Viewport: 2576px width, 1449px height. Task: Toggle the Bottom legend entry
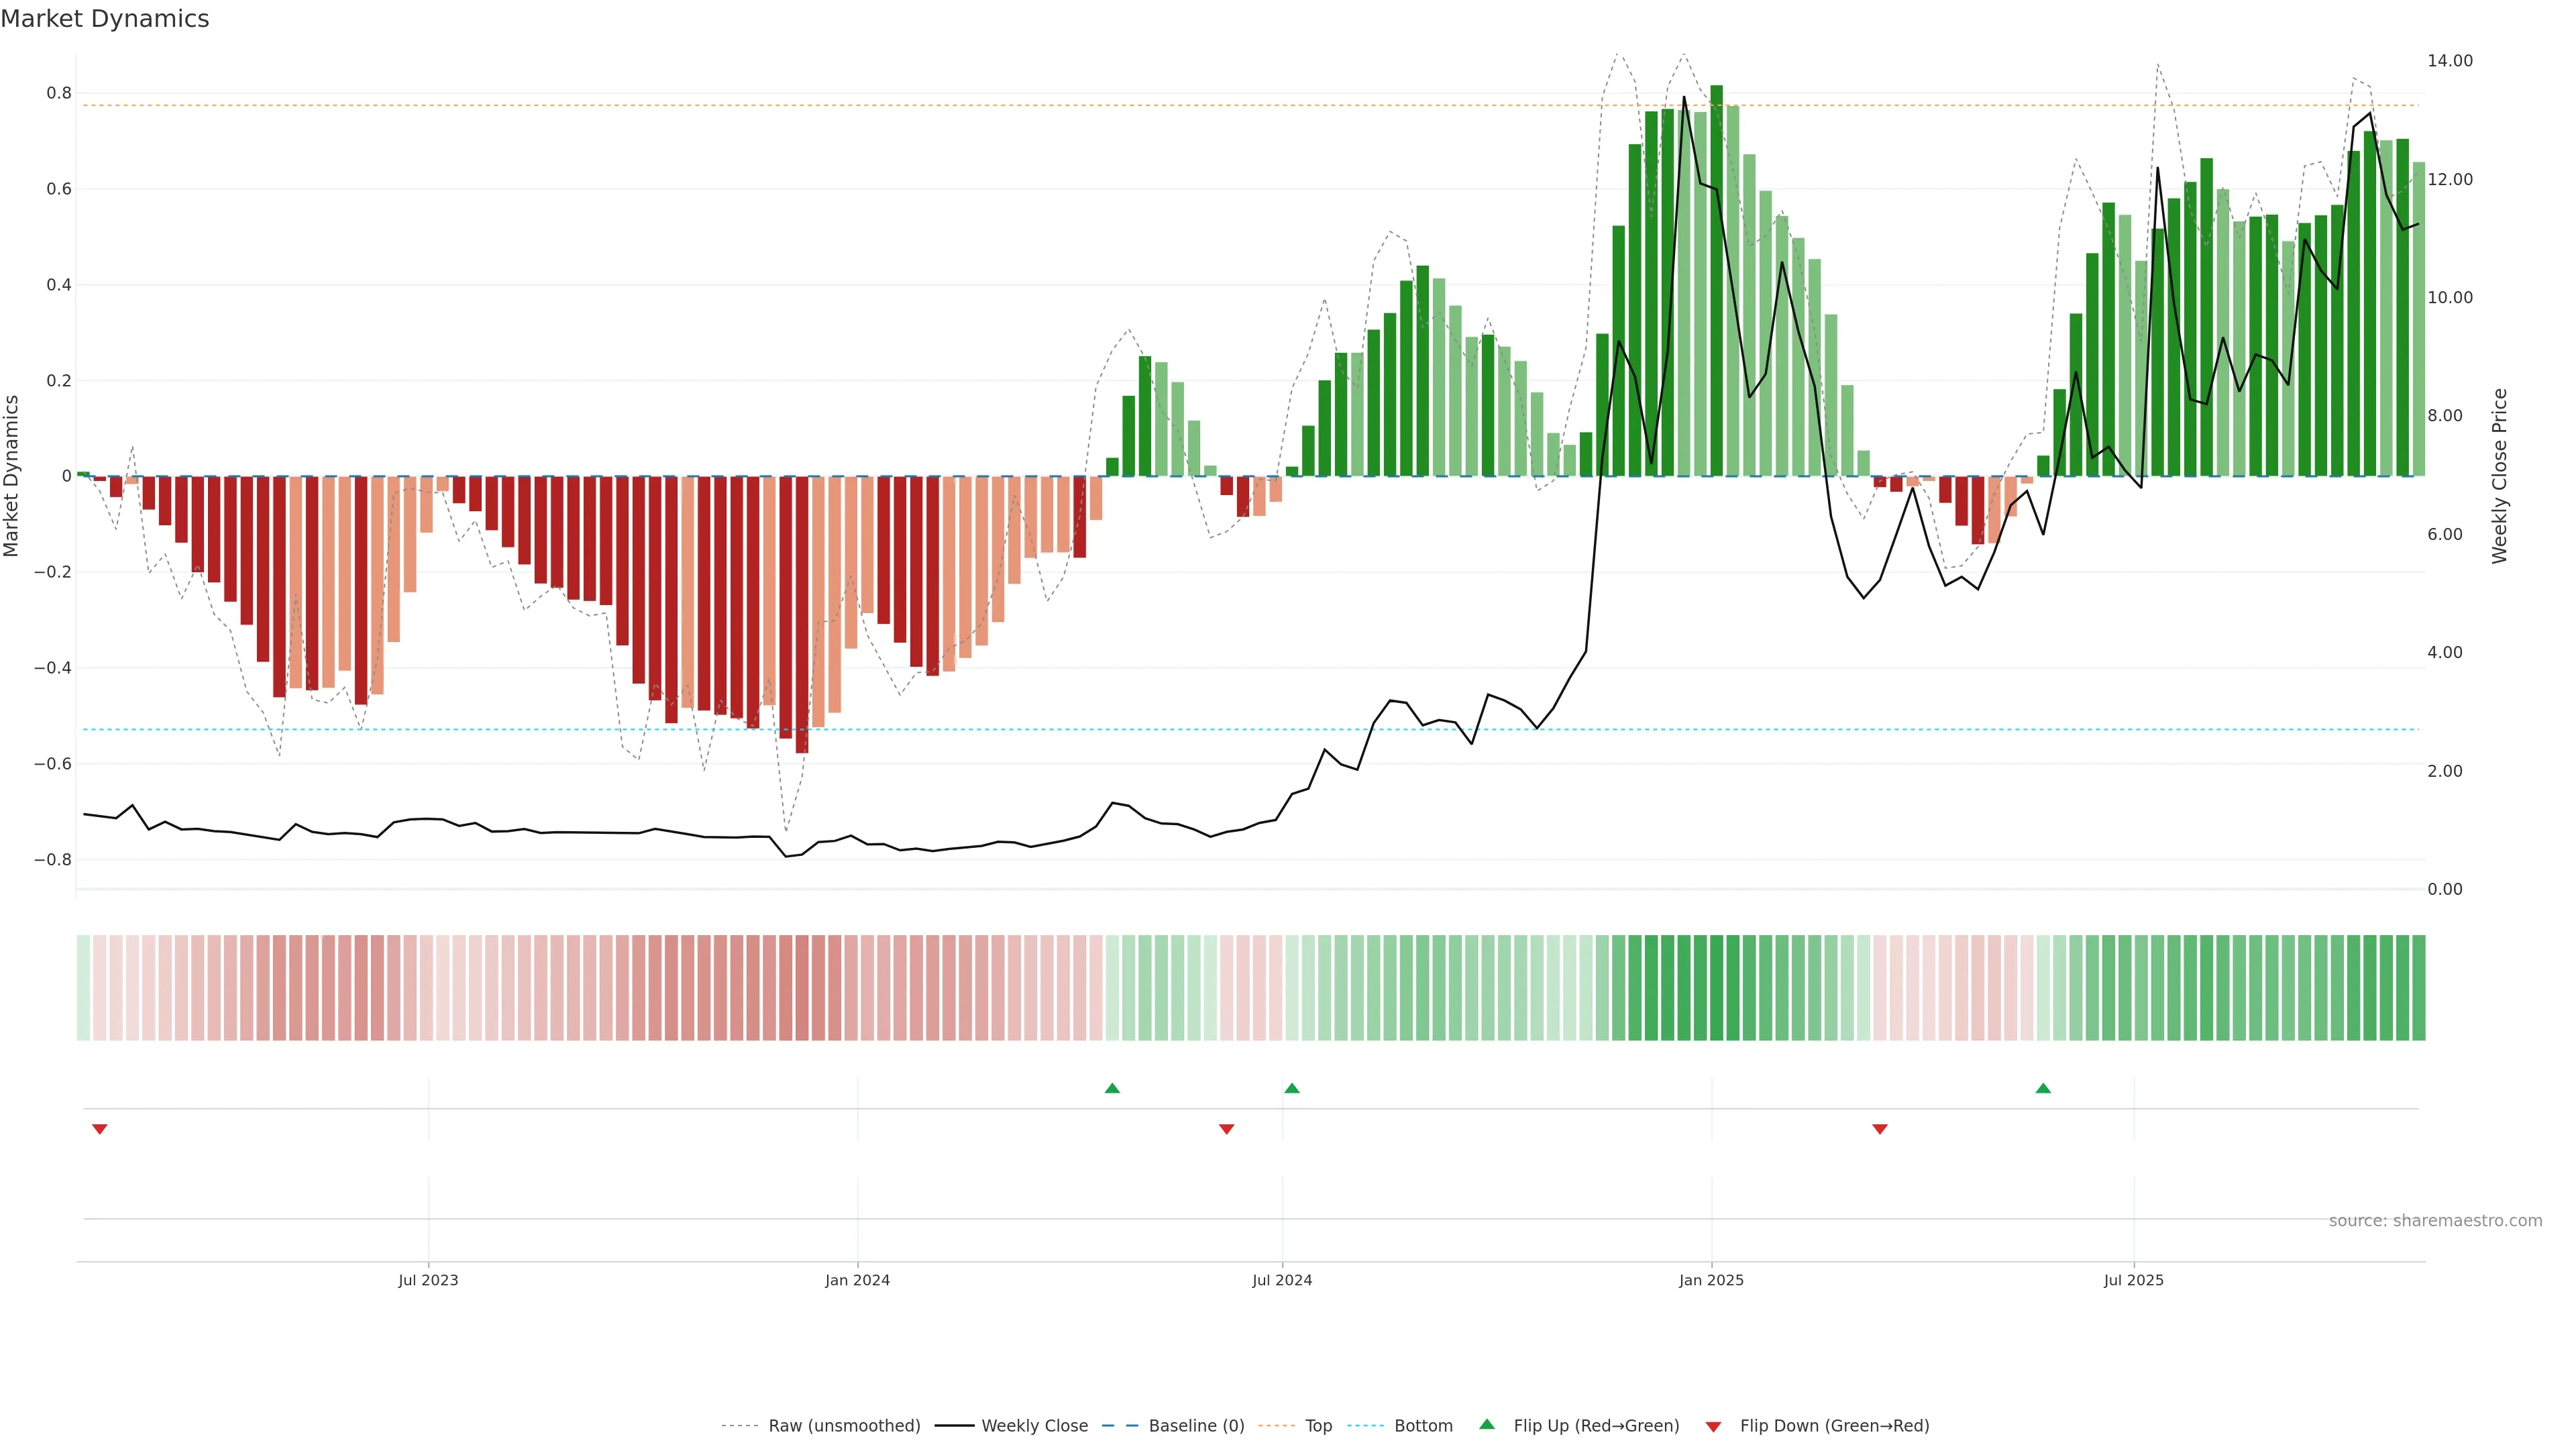tap(1423, 1426)
